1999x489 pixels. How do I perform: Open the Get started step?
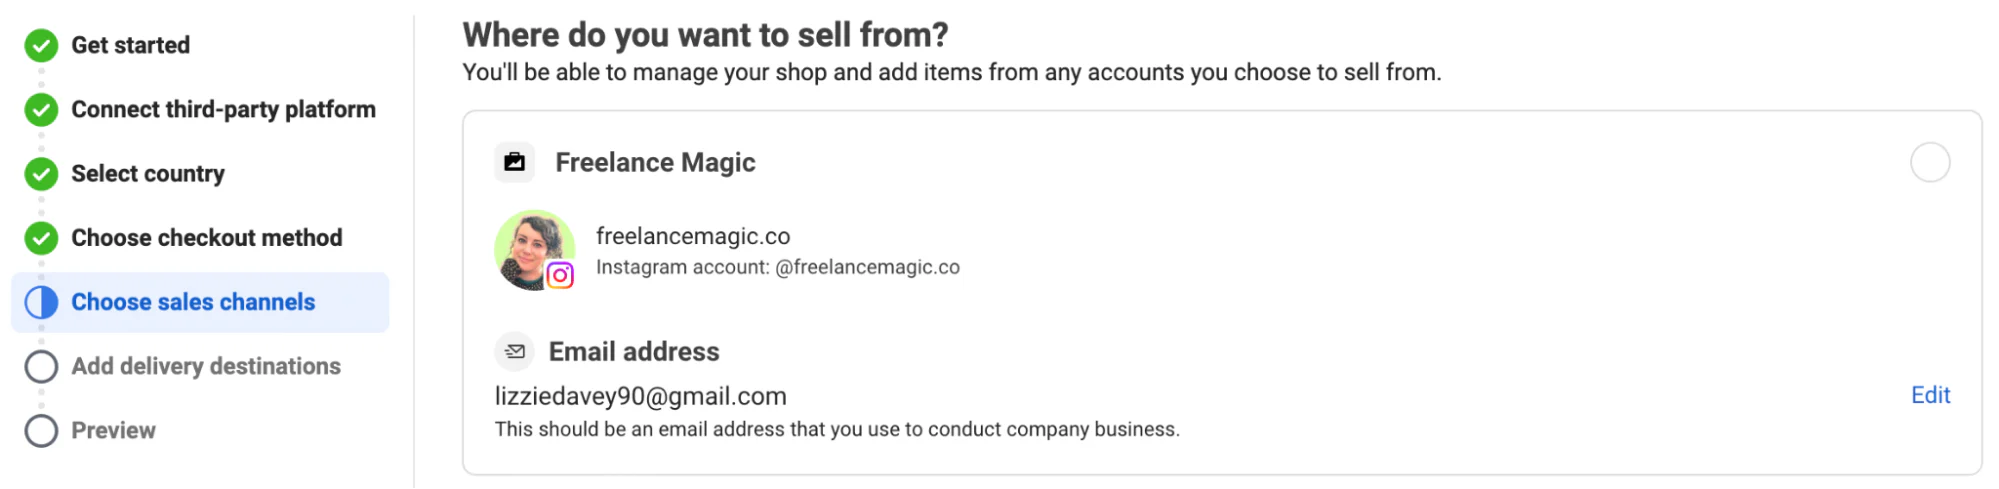coord(130,45)
